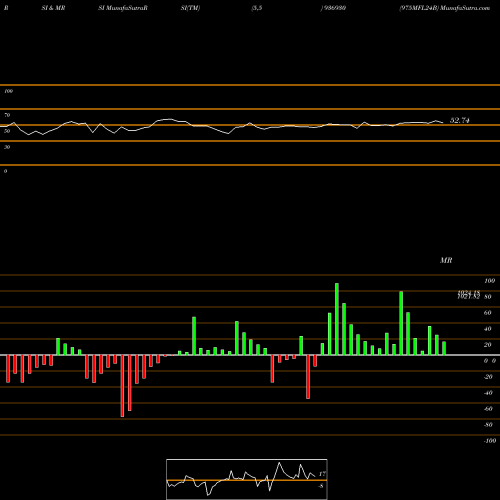The image size is (500, 500).
Task: Click the MR axis label -20
Action: pyautogui.click(x=488, y=377)
